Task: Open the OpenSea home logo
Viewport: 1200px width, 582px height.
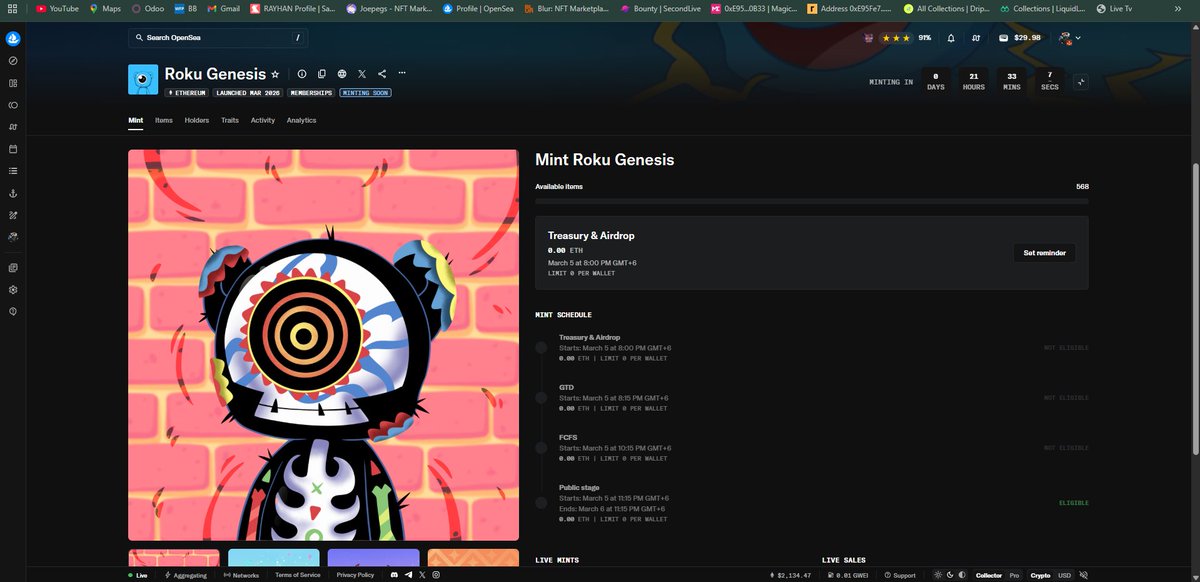Action: [x=13, y=38]
